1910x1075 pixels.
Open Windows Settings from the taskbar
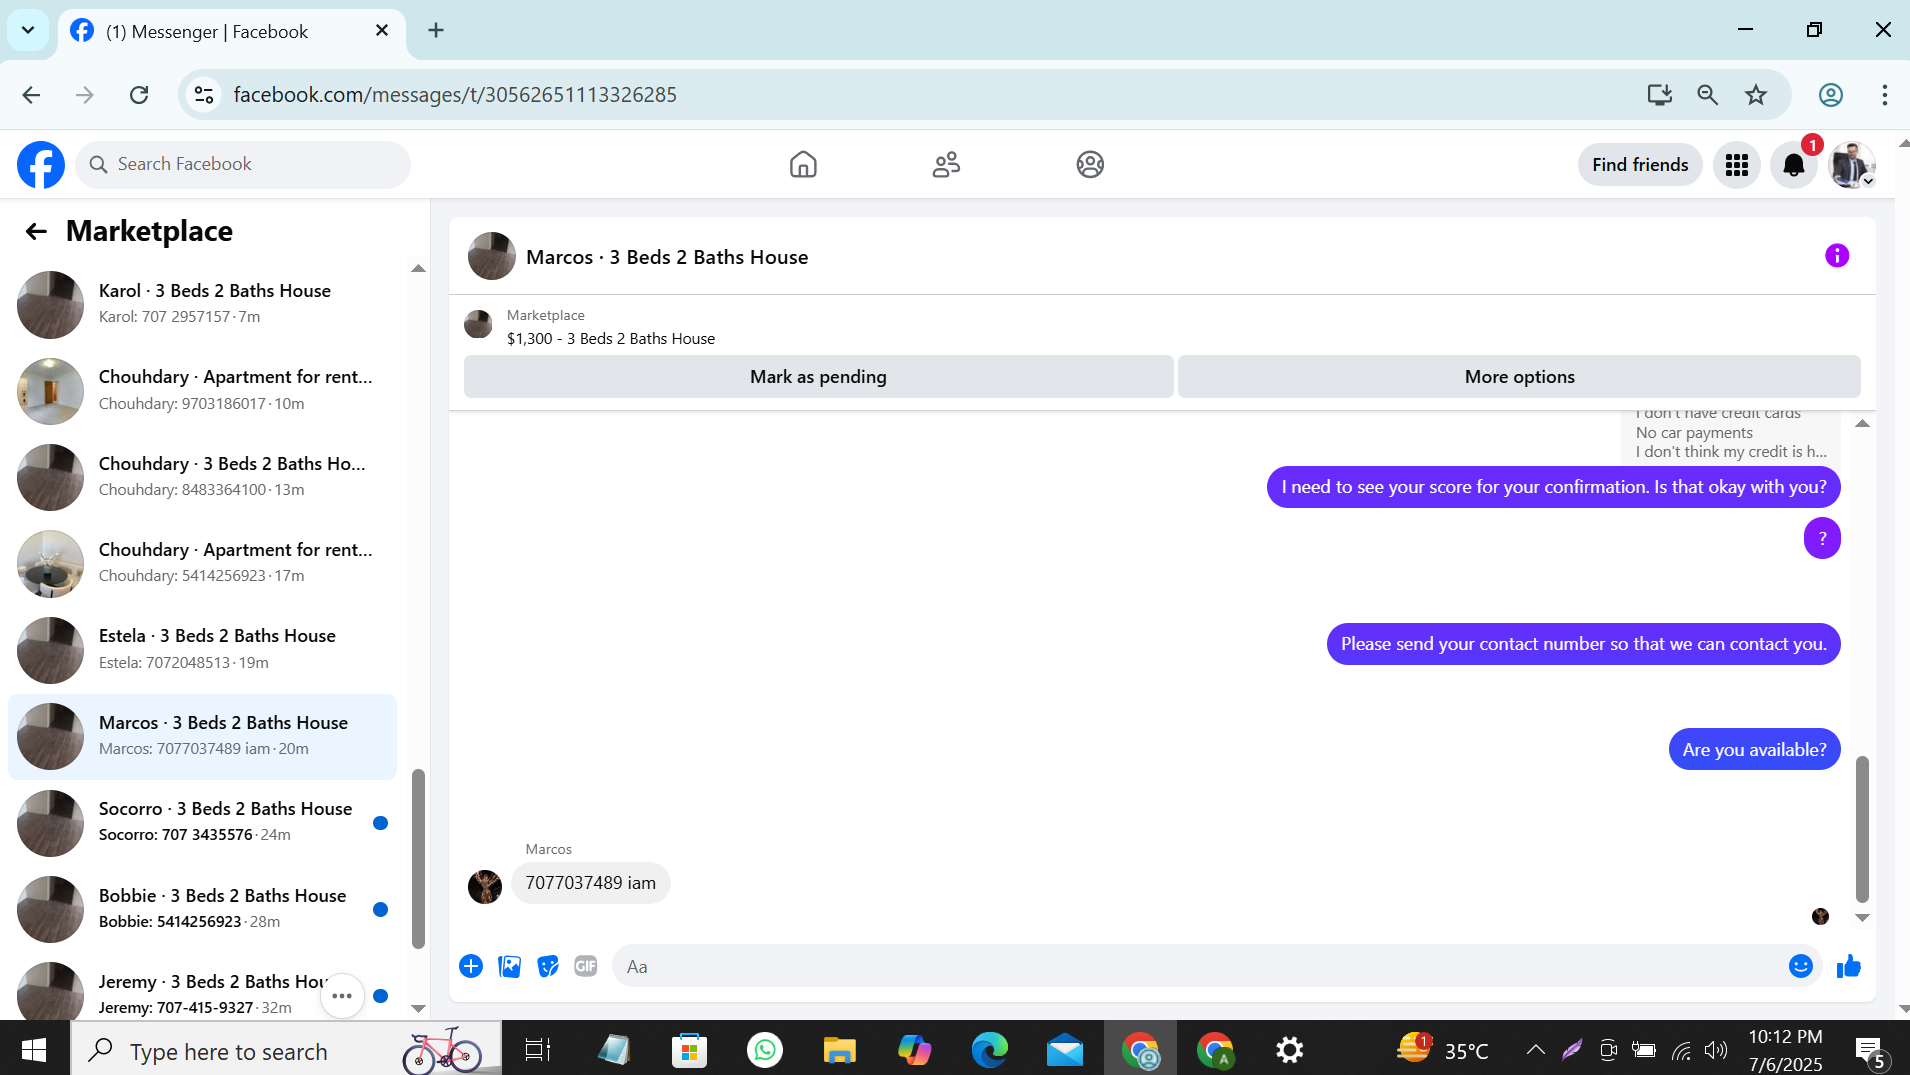1290,1050
